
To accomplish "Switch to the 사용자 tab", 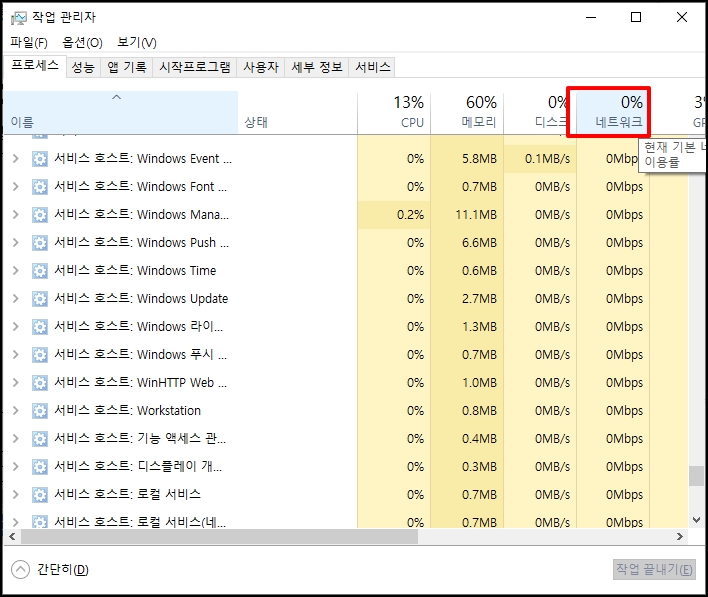I will click(x=261, y=67).
